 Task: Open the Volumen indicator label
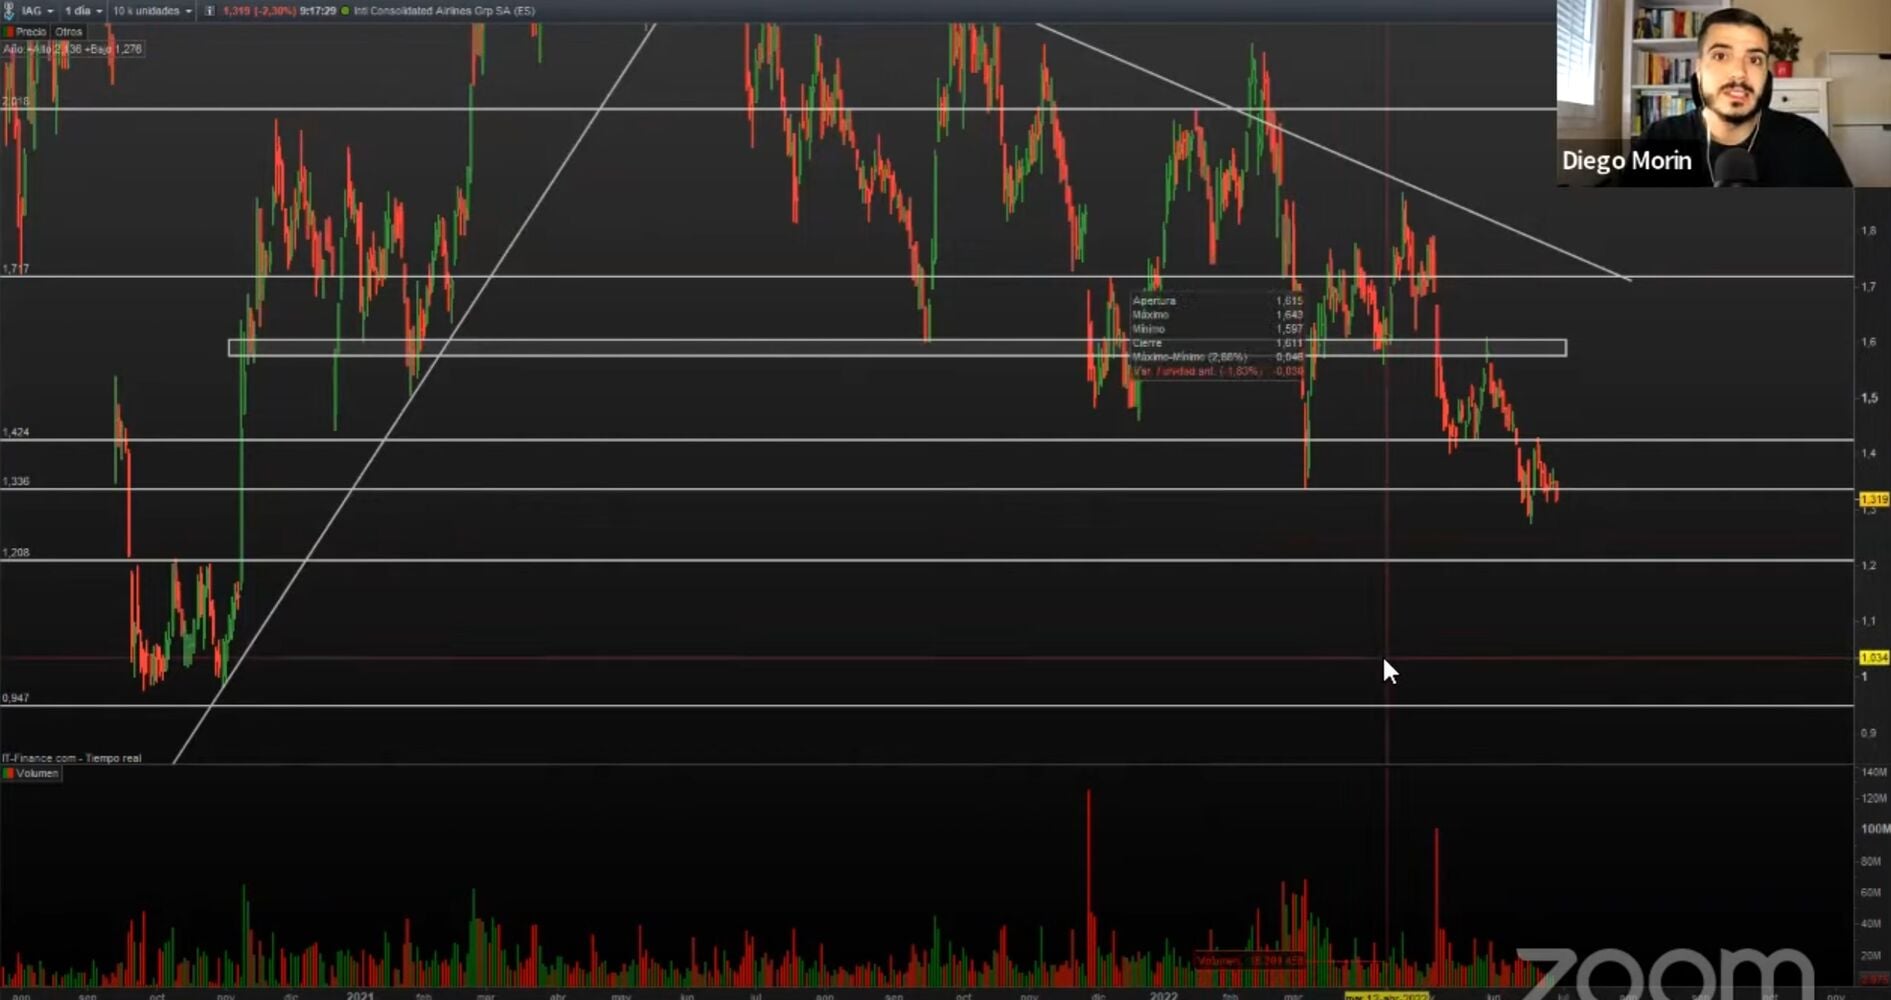(37, 773)
